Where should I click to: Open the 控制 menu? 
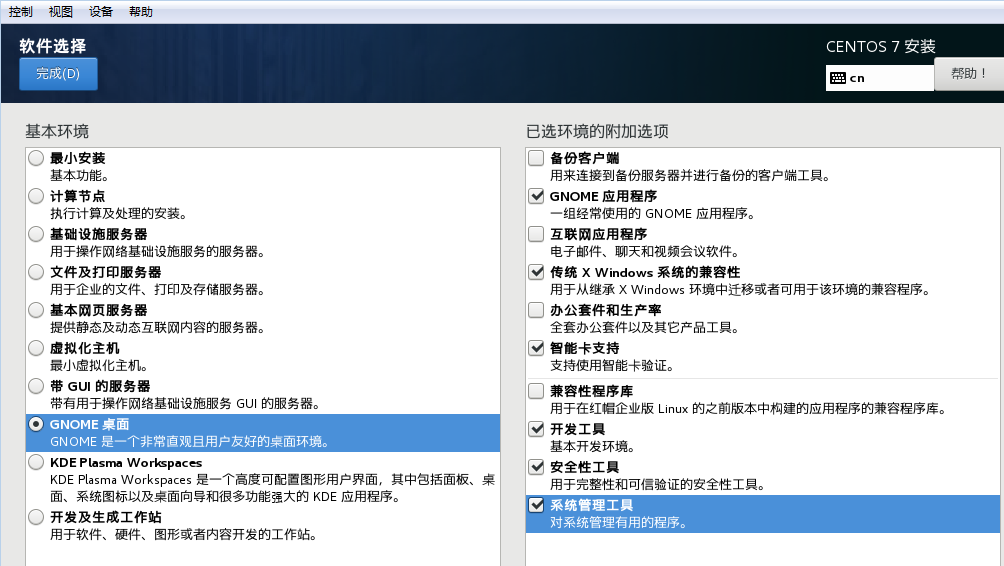(20, 12)
